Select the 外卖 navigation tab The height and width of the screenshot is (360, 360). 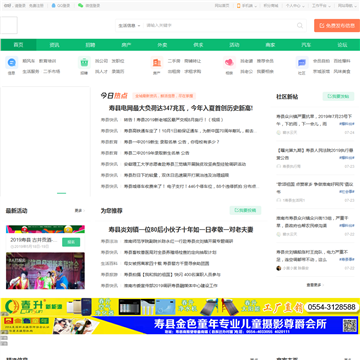(x=162, y=45)
